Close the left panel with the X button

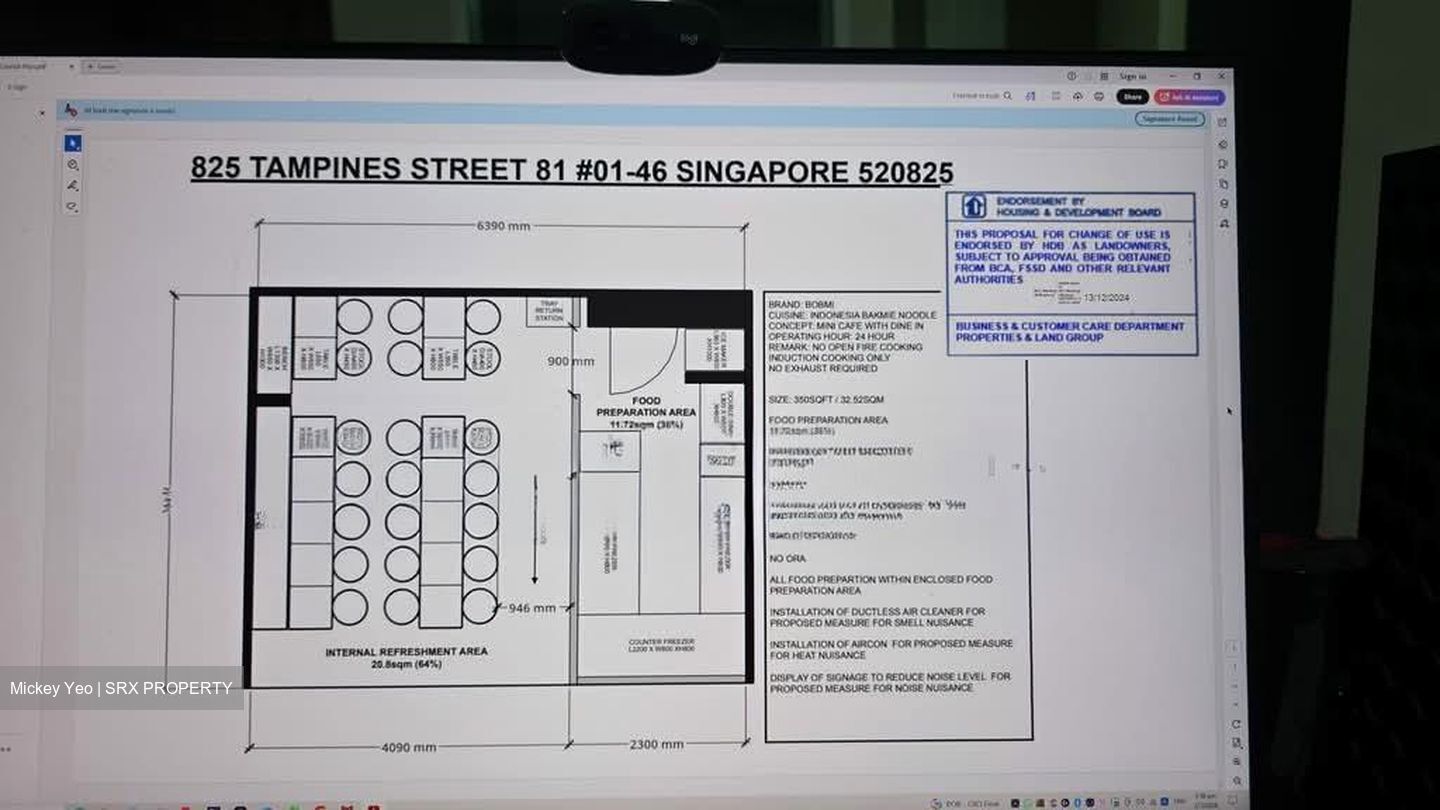pyautogui.click(x=42, y=113)
